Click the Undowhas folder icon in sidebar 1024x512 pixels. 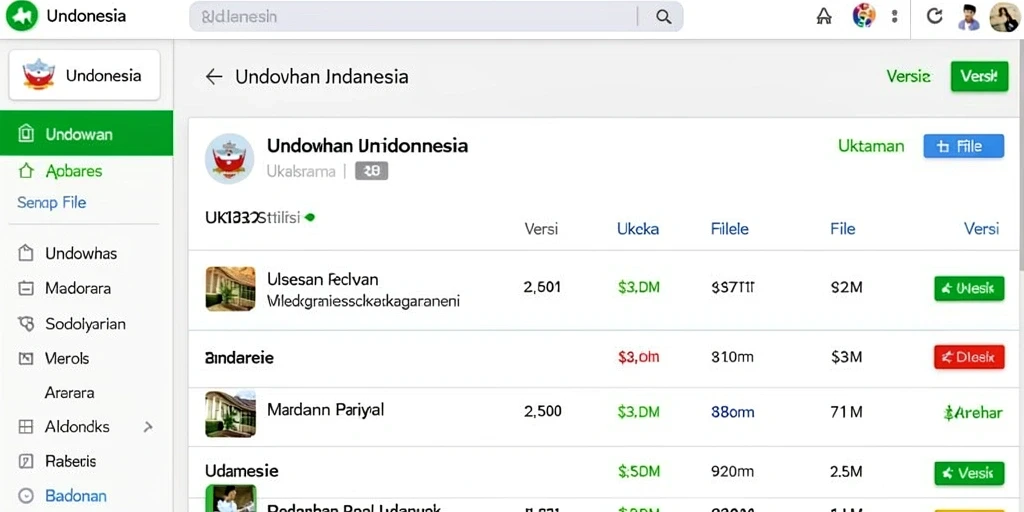[x=25, y=253]
